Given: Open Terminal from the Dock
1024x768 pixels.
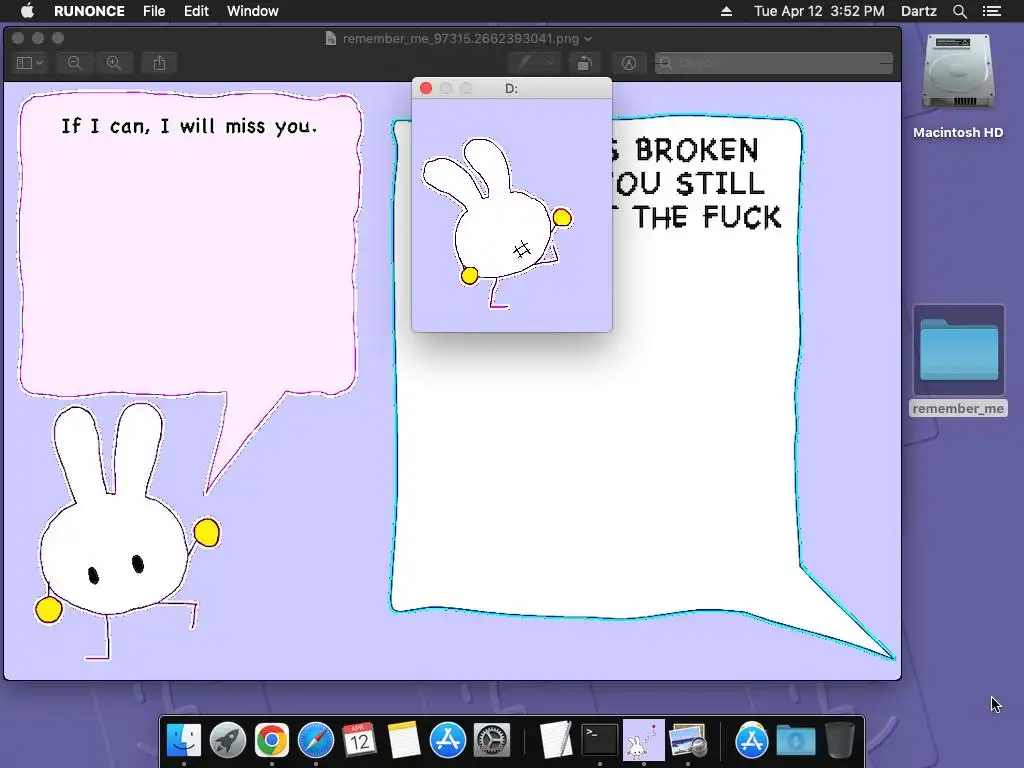Looking at the screenshot, I should tap(600, 741).
